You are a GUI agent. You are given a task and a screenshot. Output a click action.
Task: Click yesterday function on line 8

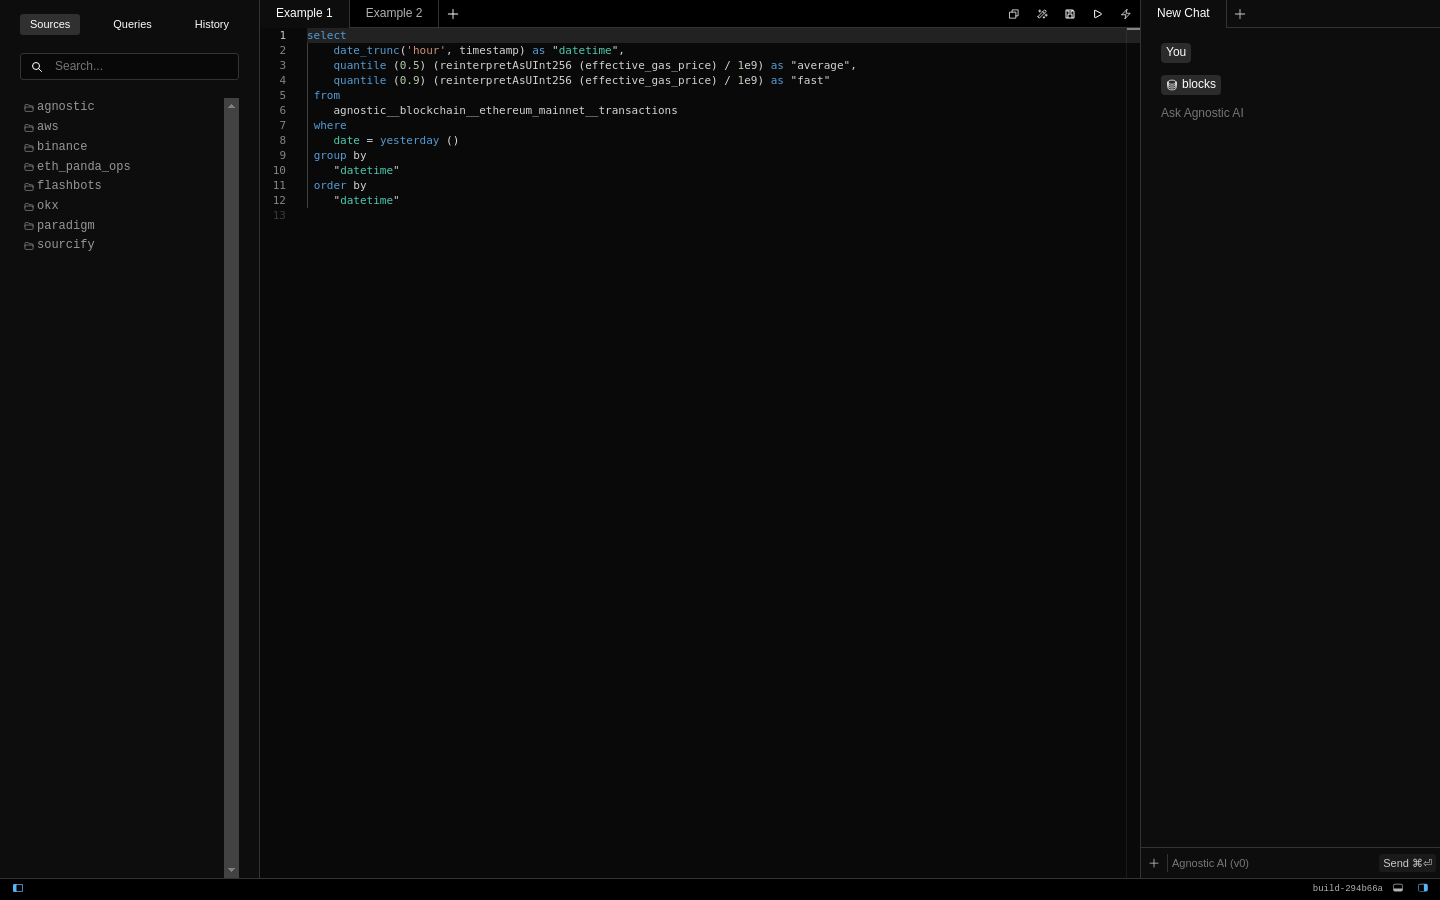409,140
